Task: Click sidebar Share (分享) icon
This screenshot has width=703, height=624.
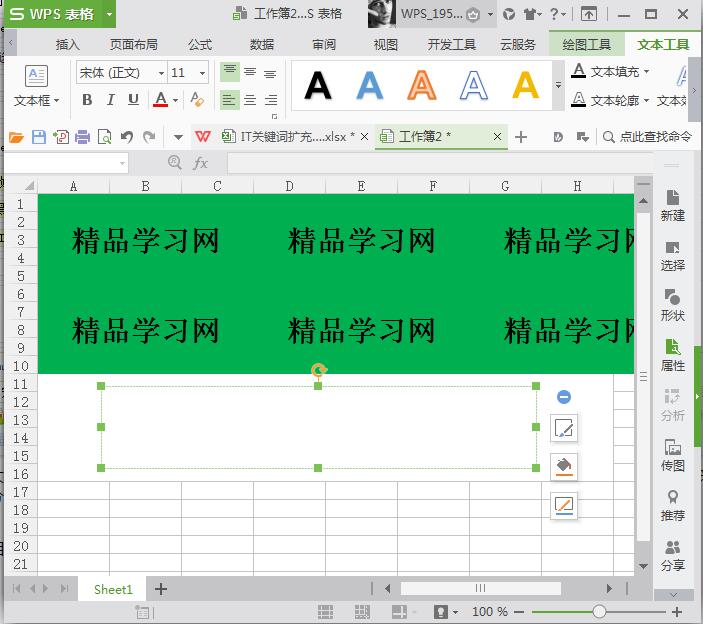Action: 673,555
